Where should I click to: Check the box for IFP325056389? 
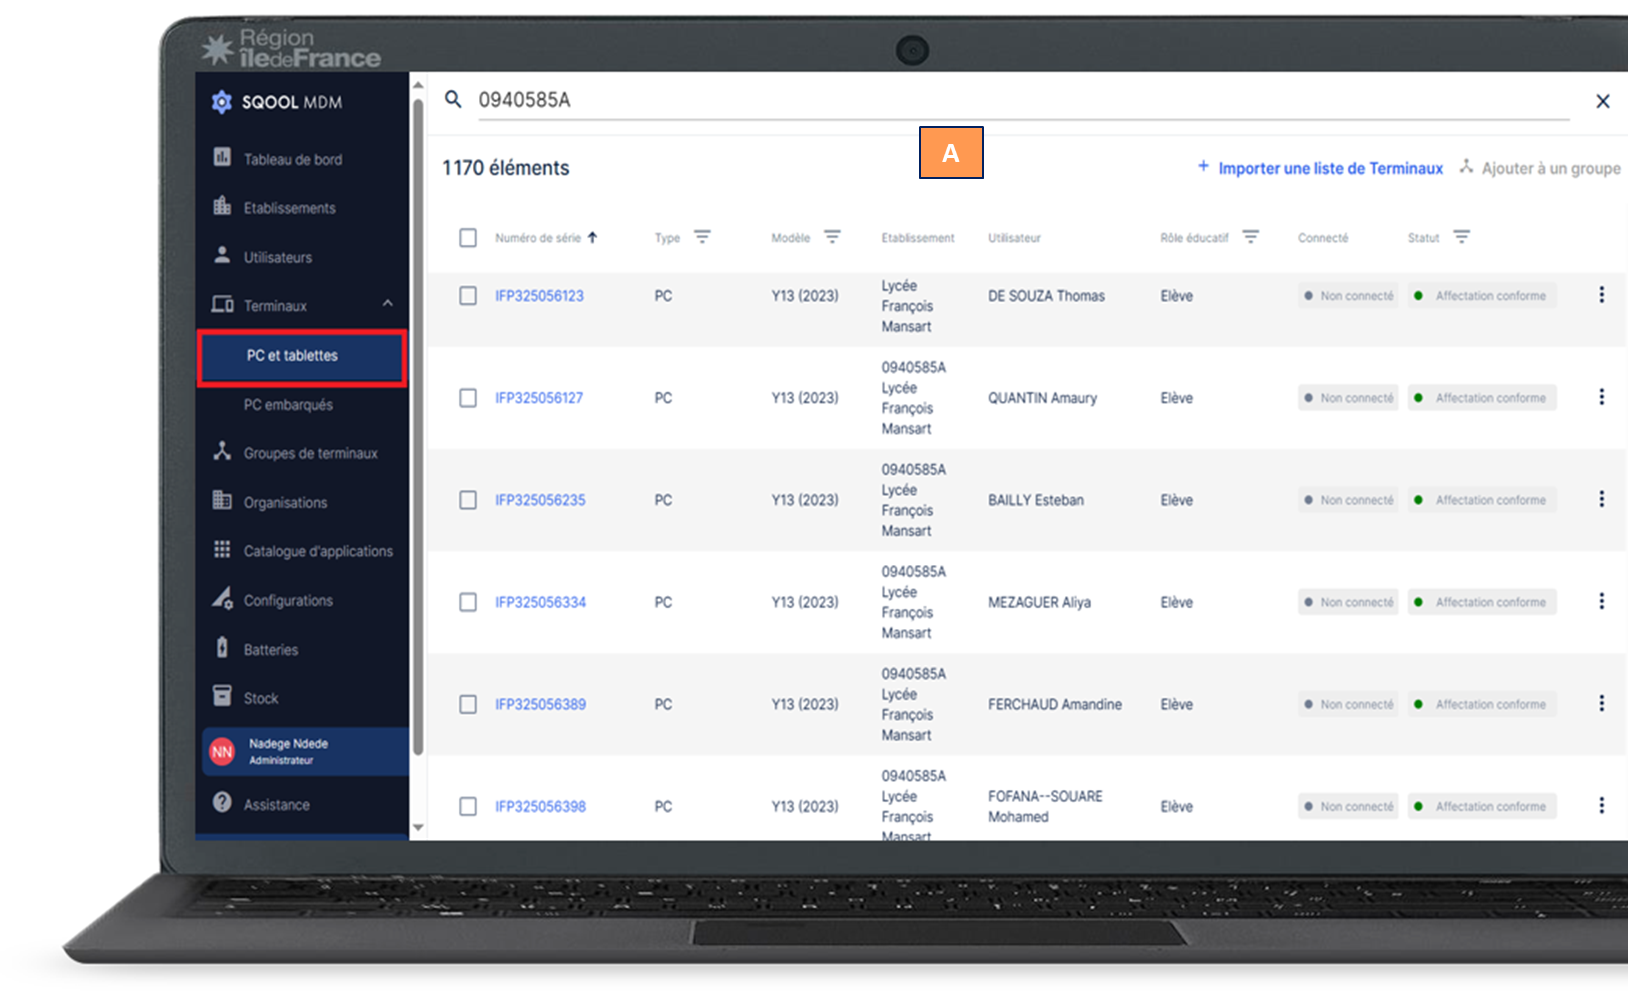tap(467, 704)
